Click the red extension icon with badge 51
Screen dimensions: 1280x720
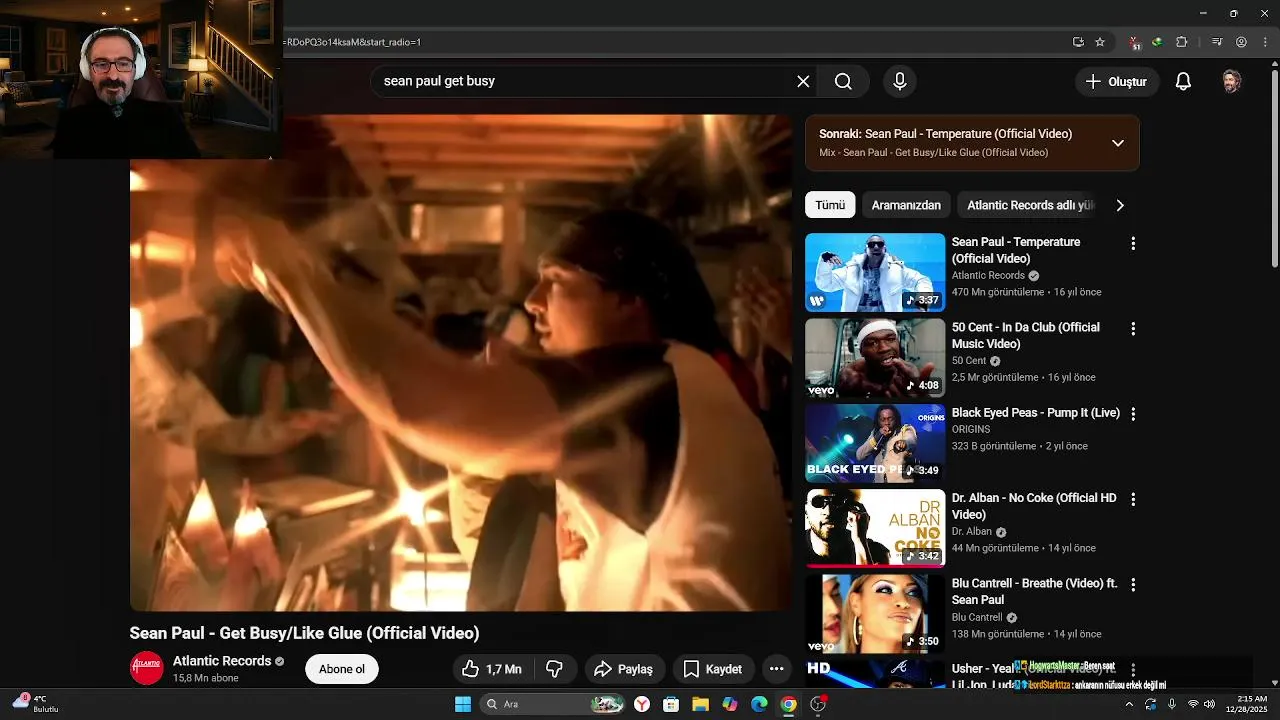tap(1134, 43)
